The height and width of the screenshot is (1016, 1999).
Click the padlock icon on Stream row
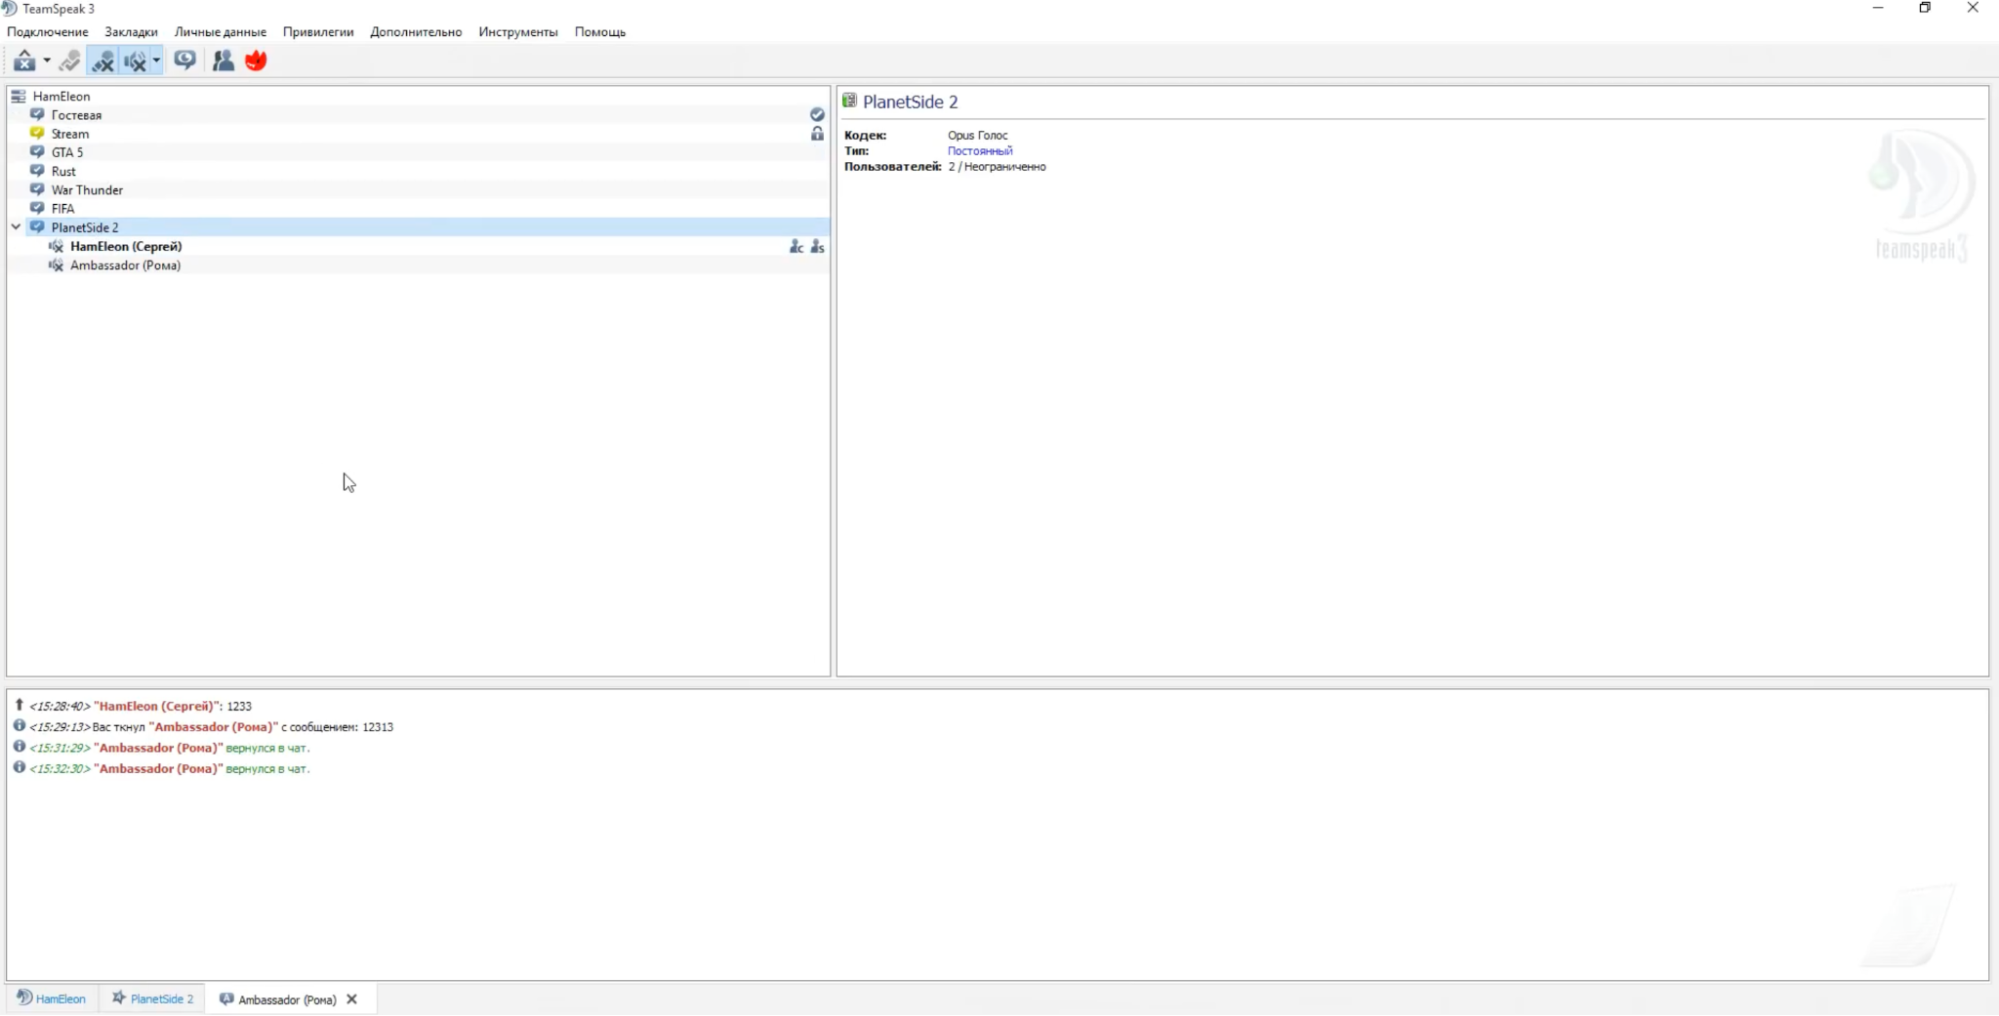click(x=817, y=133)
